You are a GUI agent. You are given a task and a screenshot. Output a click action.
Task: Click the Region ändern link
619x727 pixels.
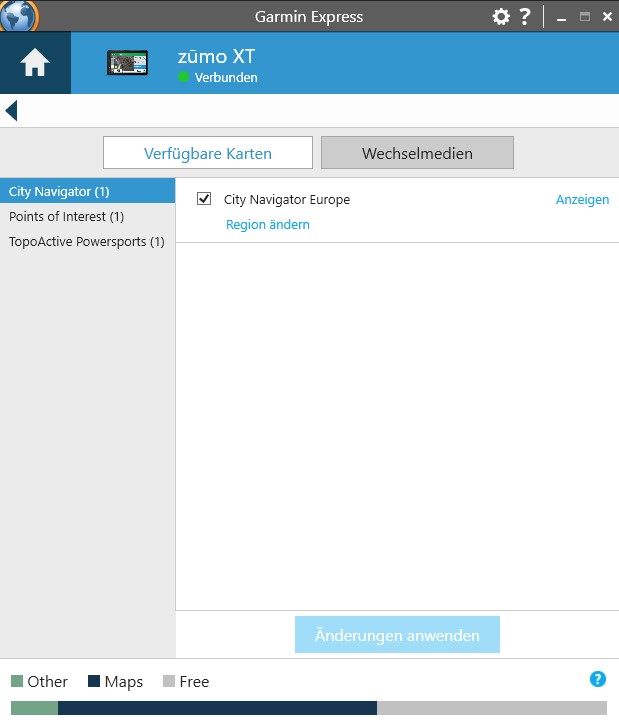267,224
